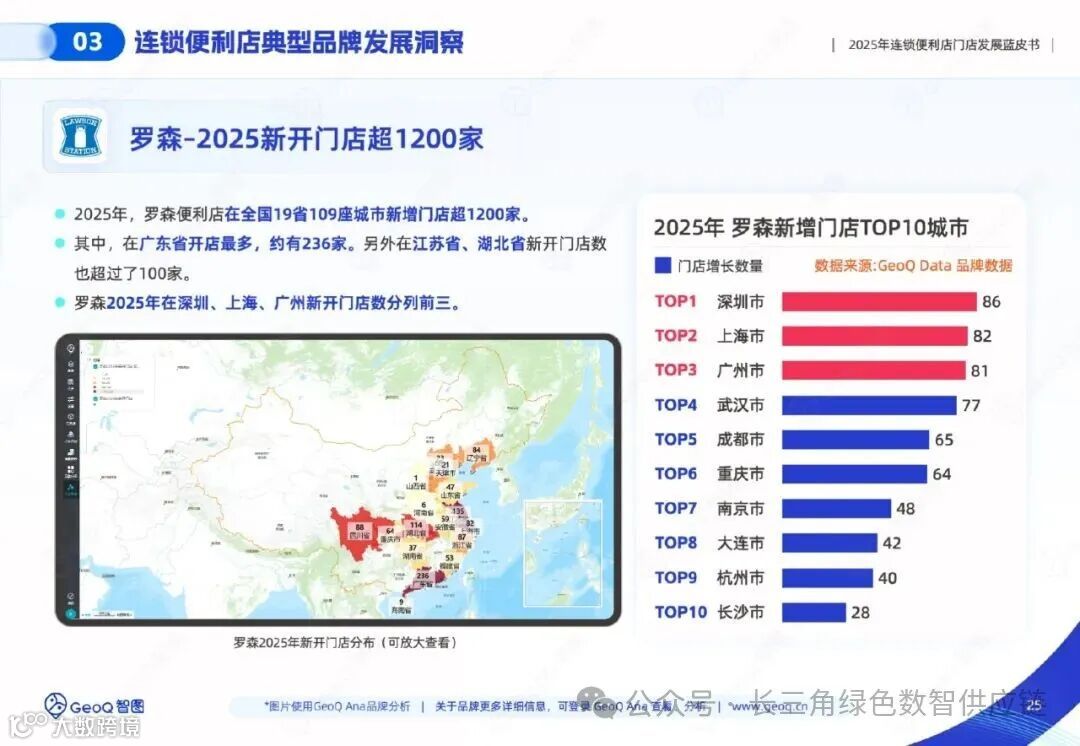Click the www.geoq.cn link in footer
Screen dimensions: 1080x746
tap(768, 706)
